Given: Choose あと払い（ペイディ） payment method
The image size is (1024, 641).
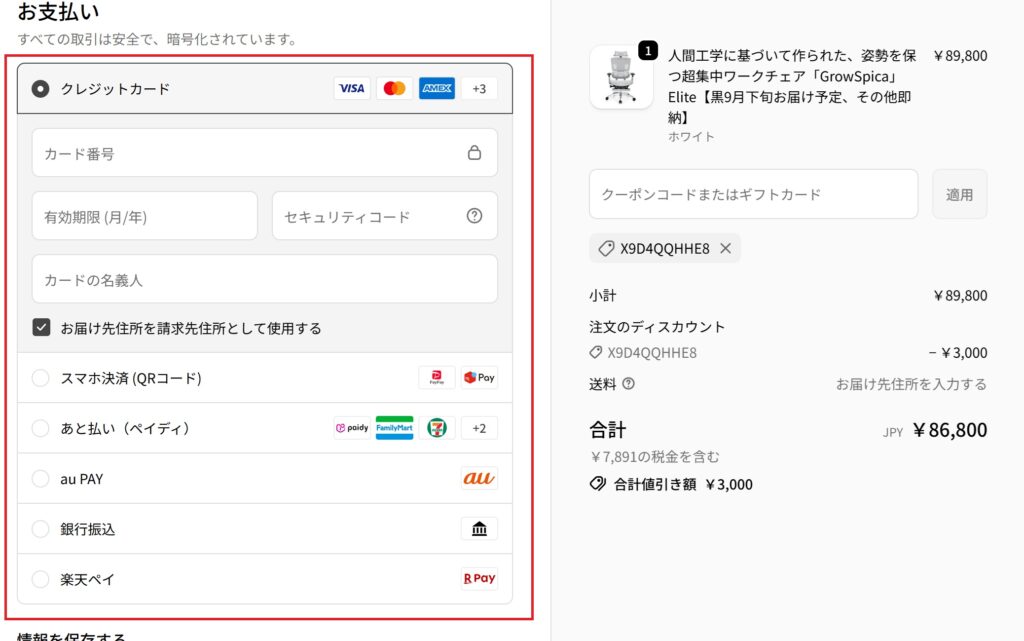Looking at the screenshot, I should coord(40,428).
